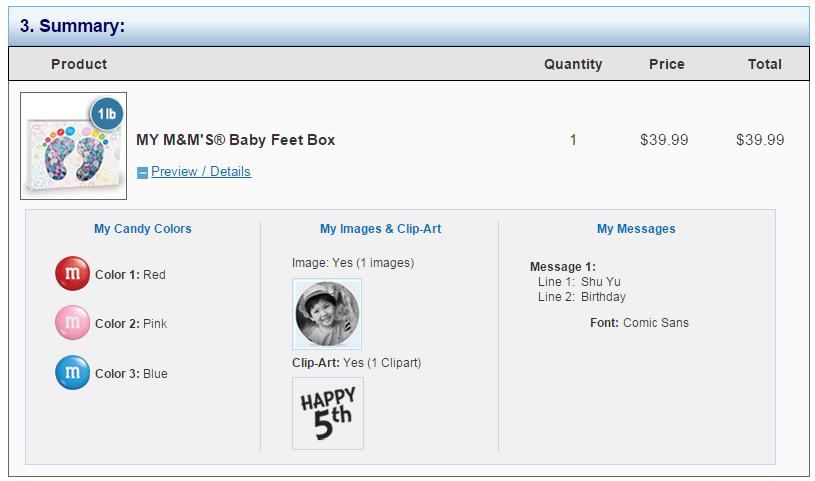This screenshot has height=481, width=815.
Task: Click the $39.99 amount under Total
Action: [760, 140]
